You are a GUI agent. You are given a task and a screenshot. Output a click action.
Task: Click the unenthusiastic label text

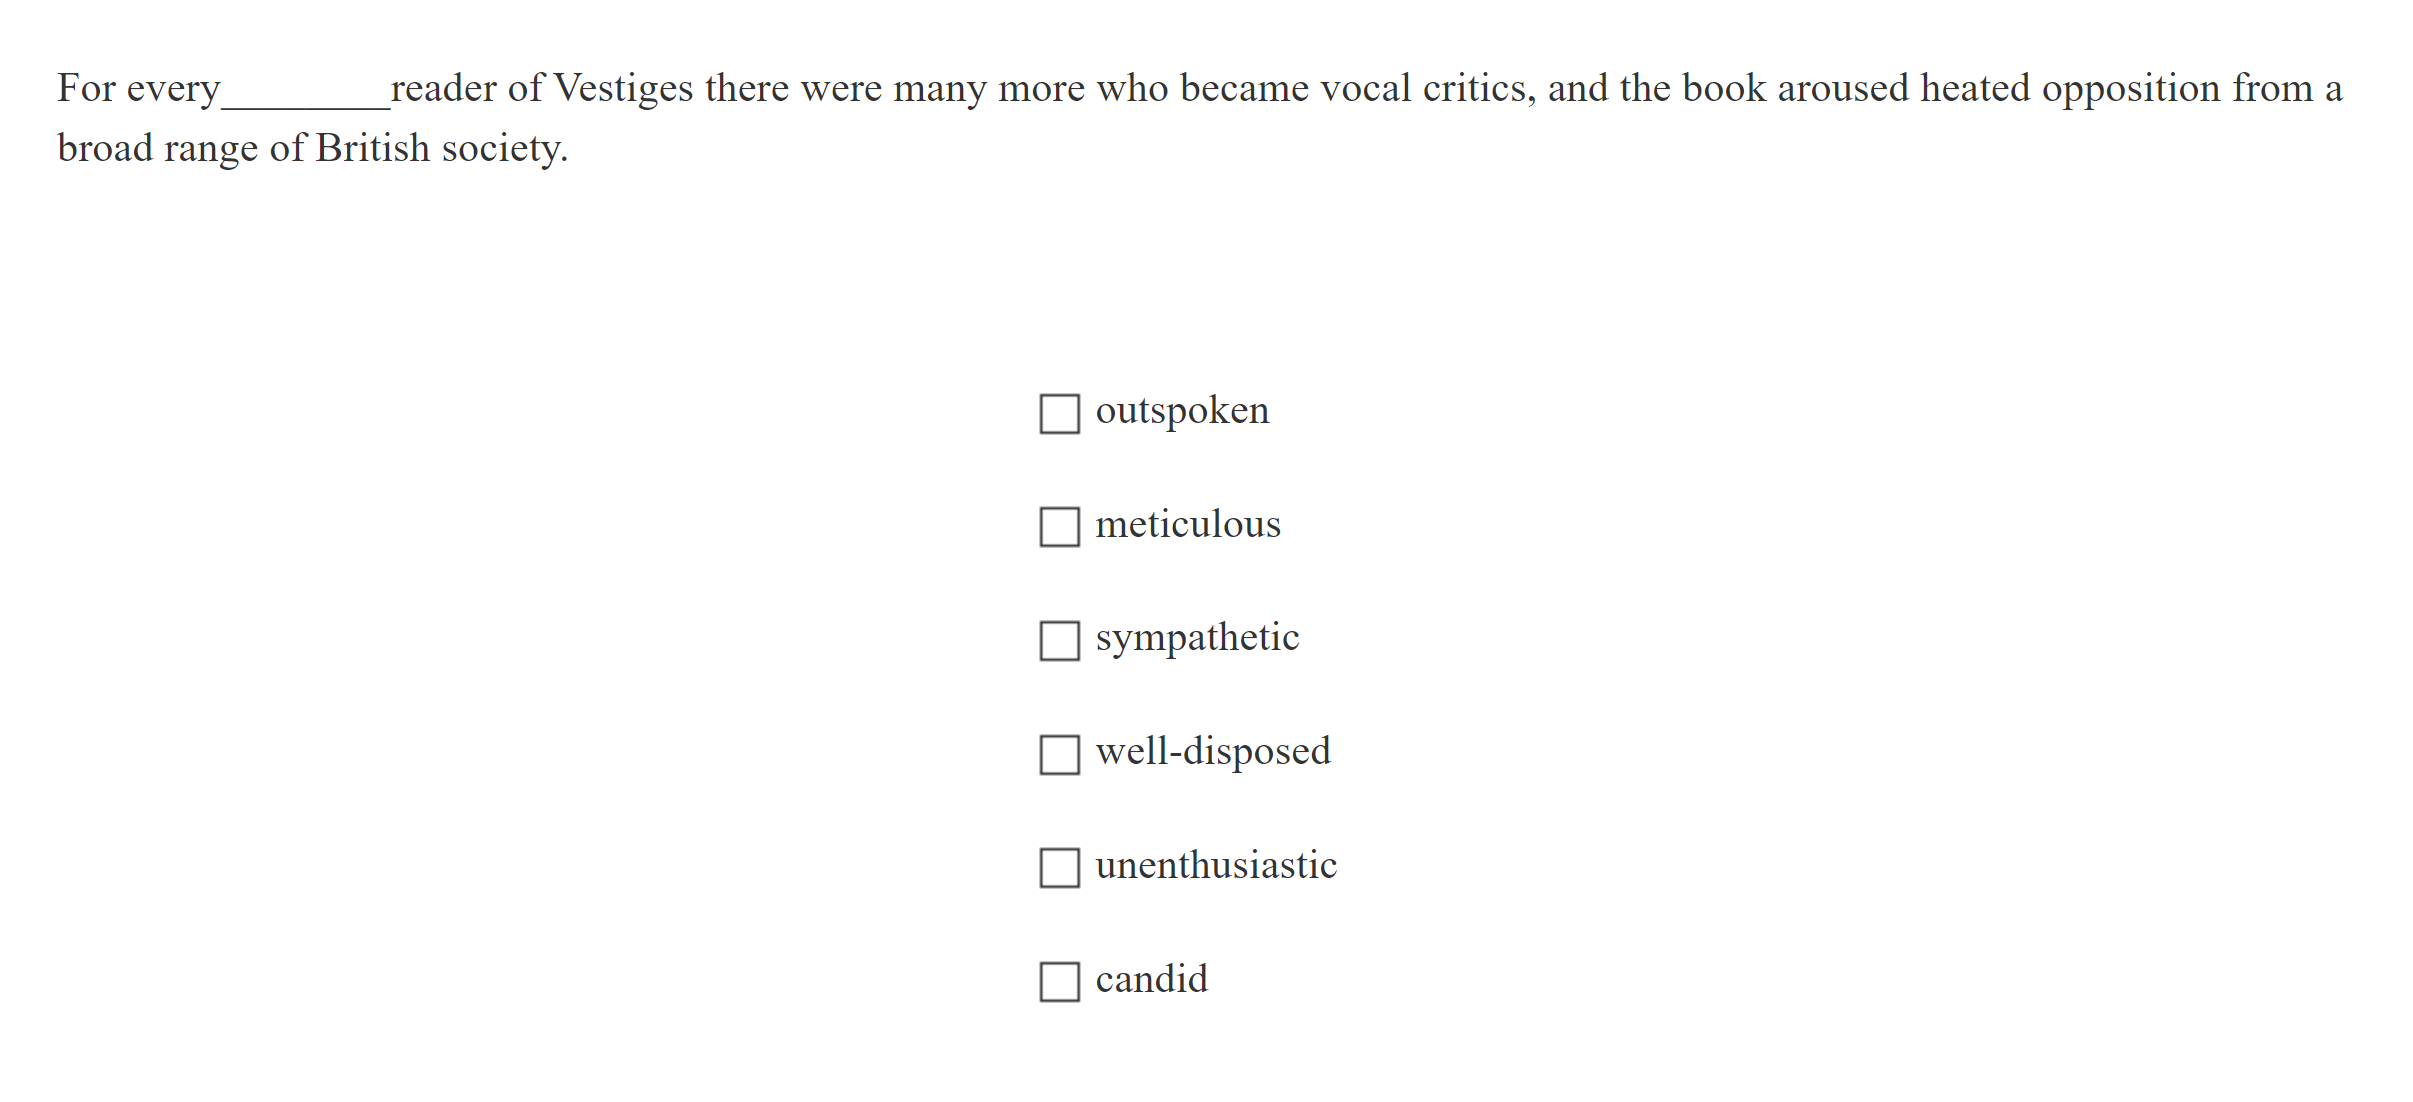click(x=1215, y=867)
